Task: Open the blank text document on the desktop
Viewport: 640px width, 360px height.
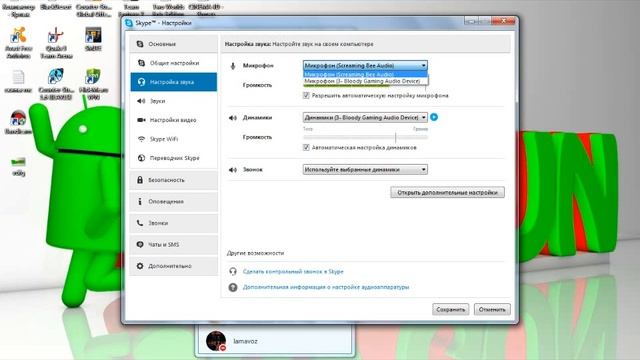Action: pos(18,82)
